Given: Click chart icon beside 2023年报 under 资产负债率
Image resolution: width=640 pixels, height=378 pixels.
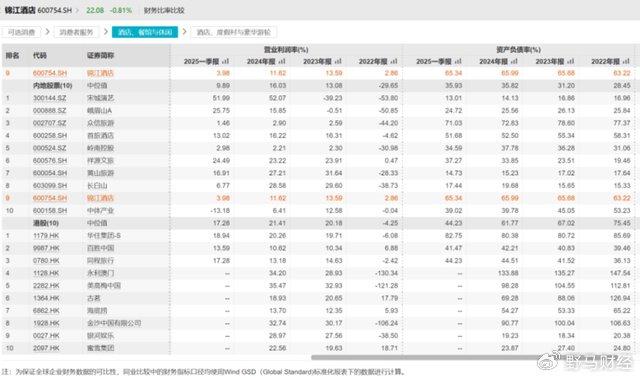Looking at the screenshot, I should (x=571, y=62).
